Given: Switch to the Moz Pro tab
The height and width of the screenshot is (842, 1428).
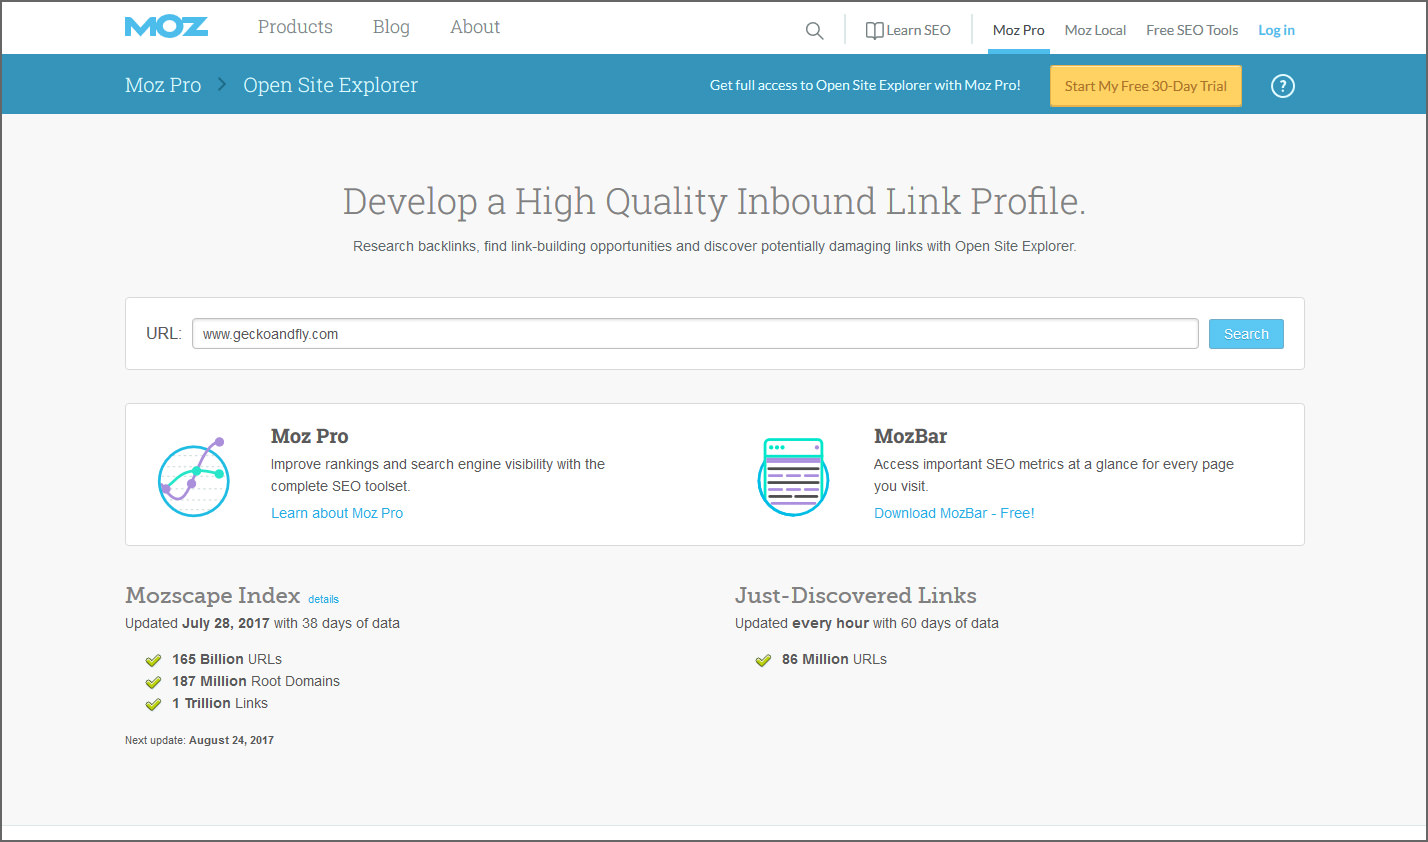Looking at the screenshot, I should point(1018,31).
